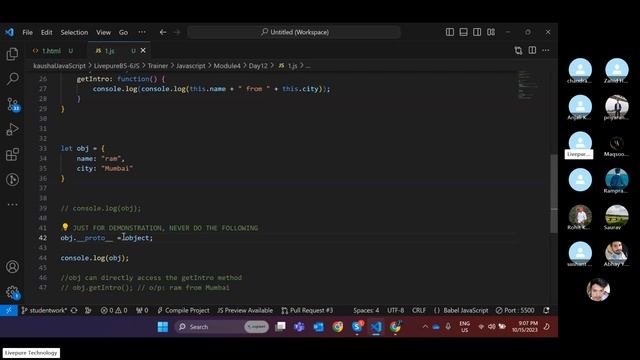Click Compile Project in status bar
This screenshot has height=360, width=640.
[x=183, y=311]
